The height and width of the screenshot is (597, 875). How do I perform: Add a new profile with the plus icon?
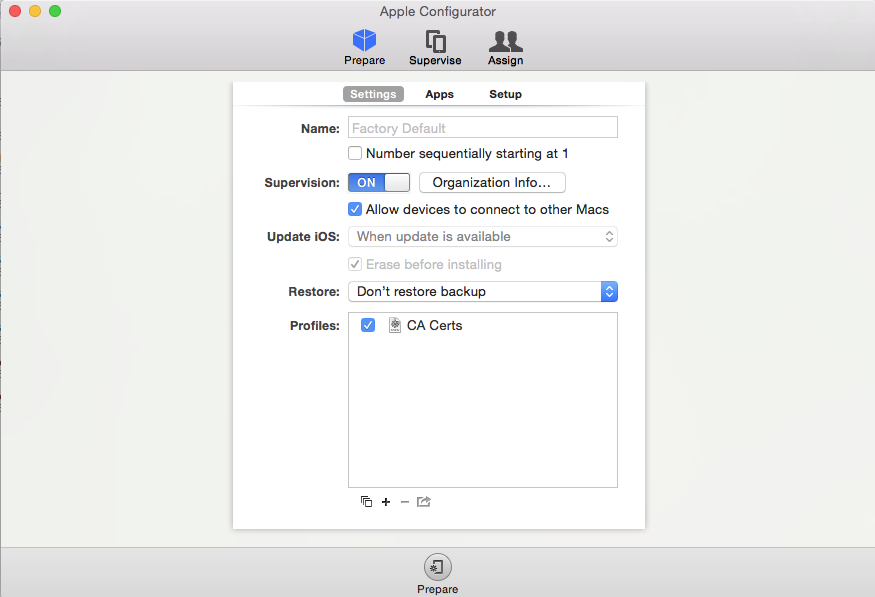pyautogui.click(x=386, y=502)
